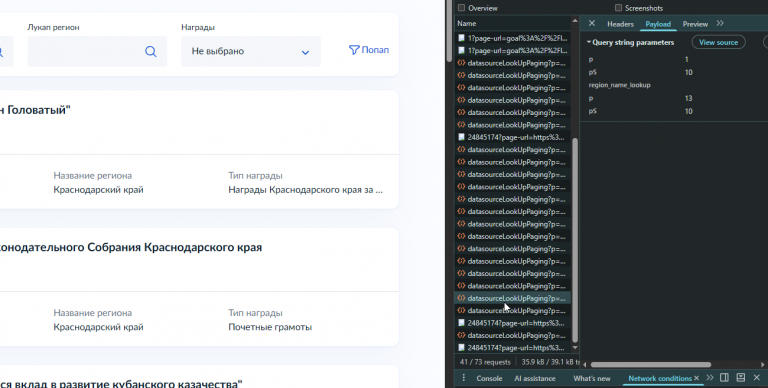Click the View source button
This screenshot has width=768, height=388.
tap(718, 42)
